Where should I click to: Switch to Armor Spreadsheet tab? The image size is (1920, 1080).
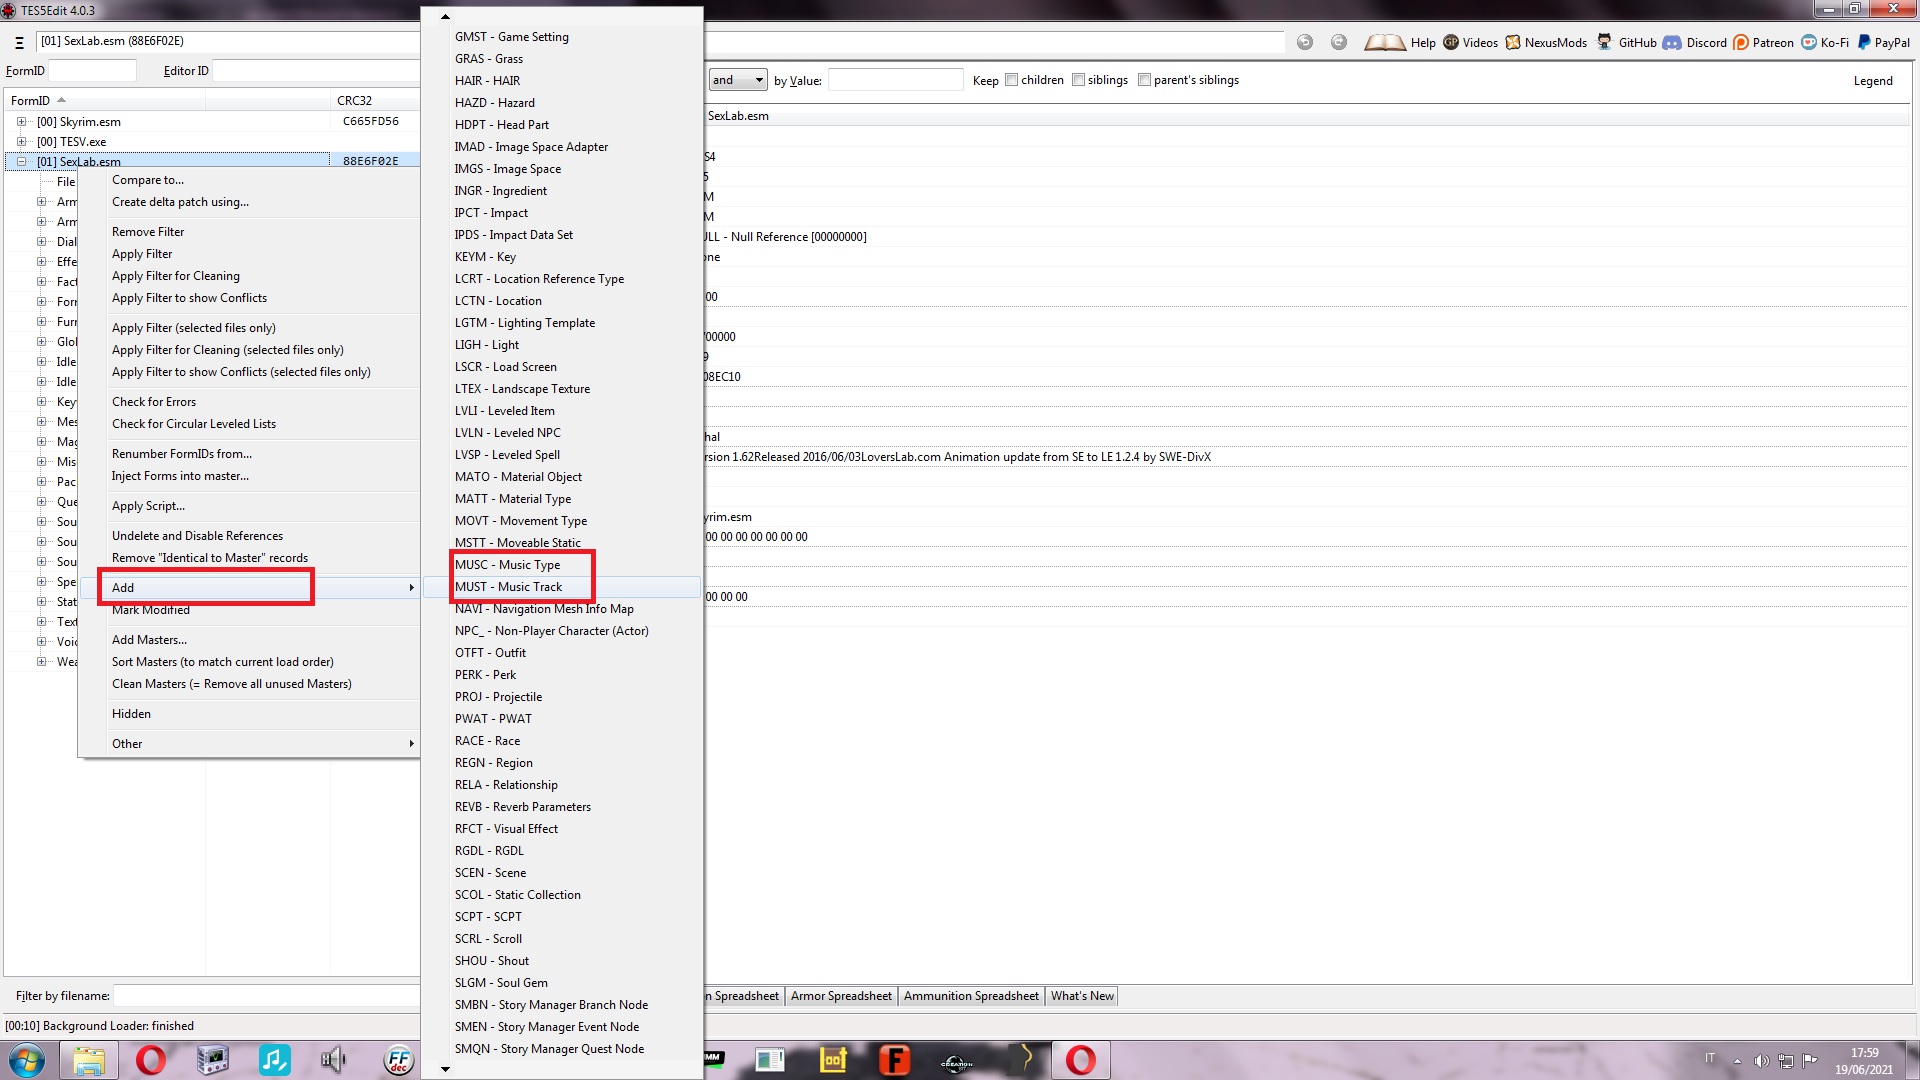click(841, 996)
